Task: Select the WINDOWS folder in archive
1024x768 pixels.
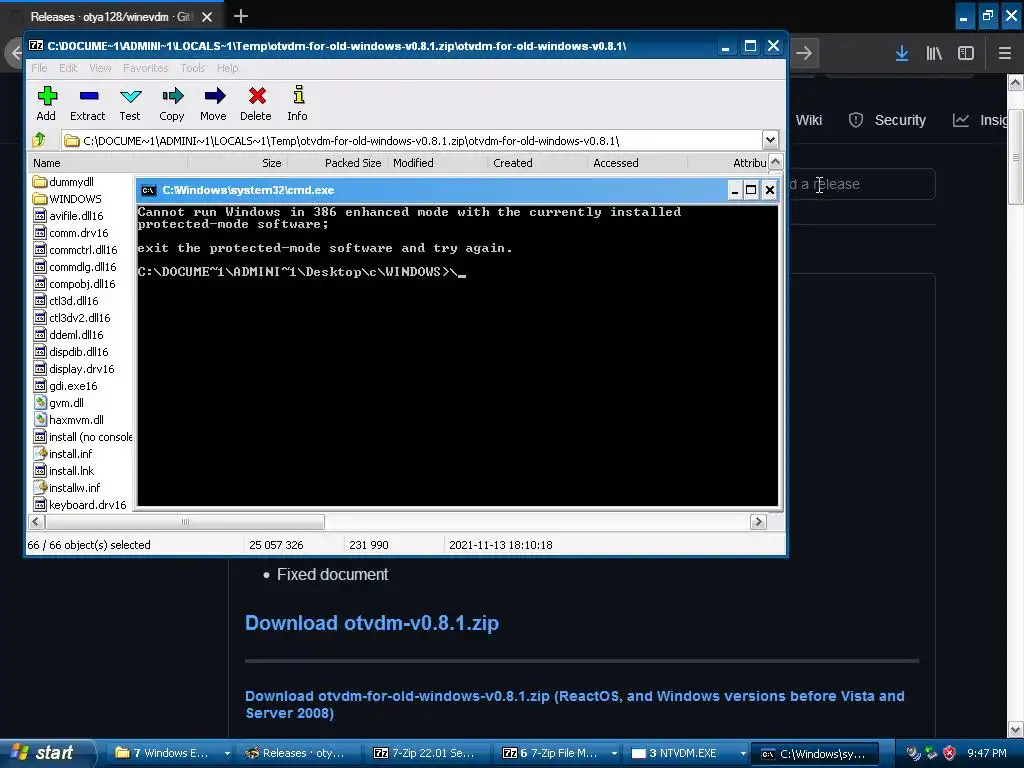Action: coord(67,199)
